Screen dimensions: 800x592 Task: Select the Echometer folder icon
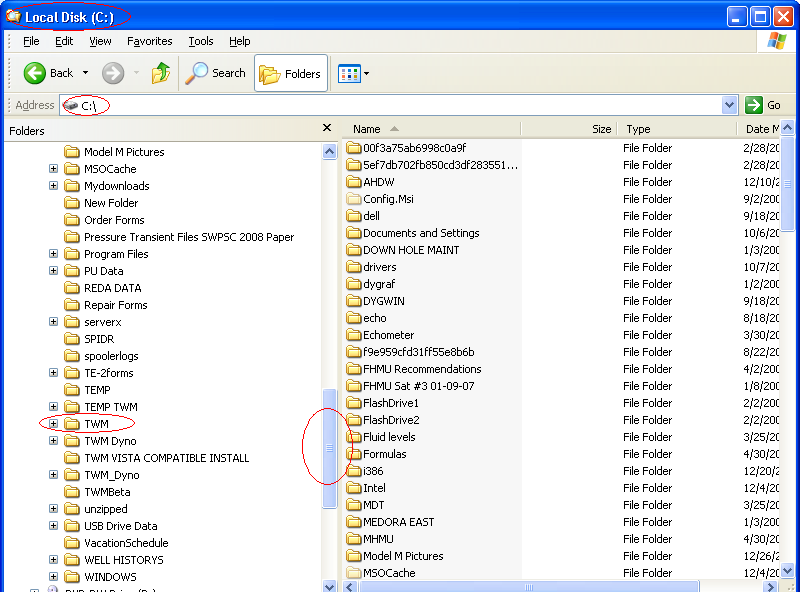coord(354,335)
